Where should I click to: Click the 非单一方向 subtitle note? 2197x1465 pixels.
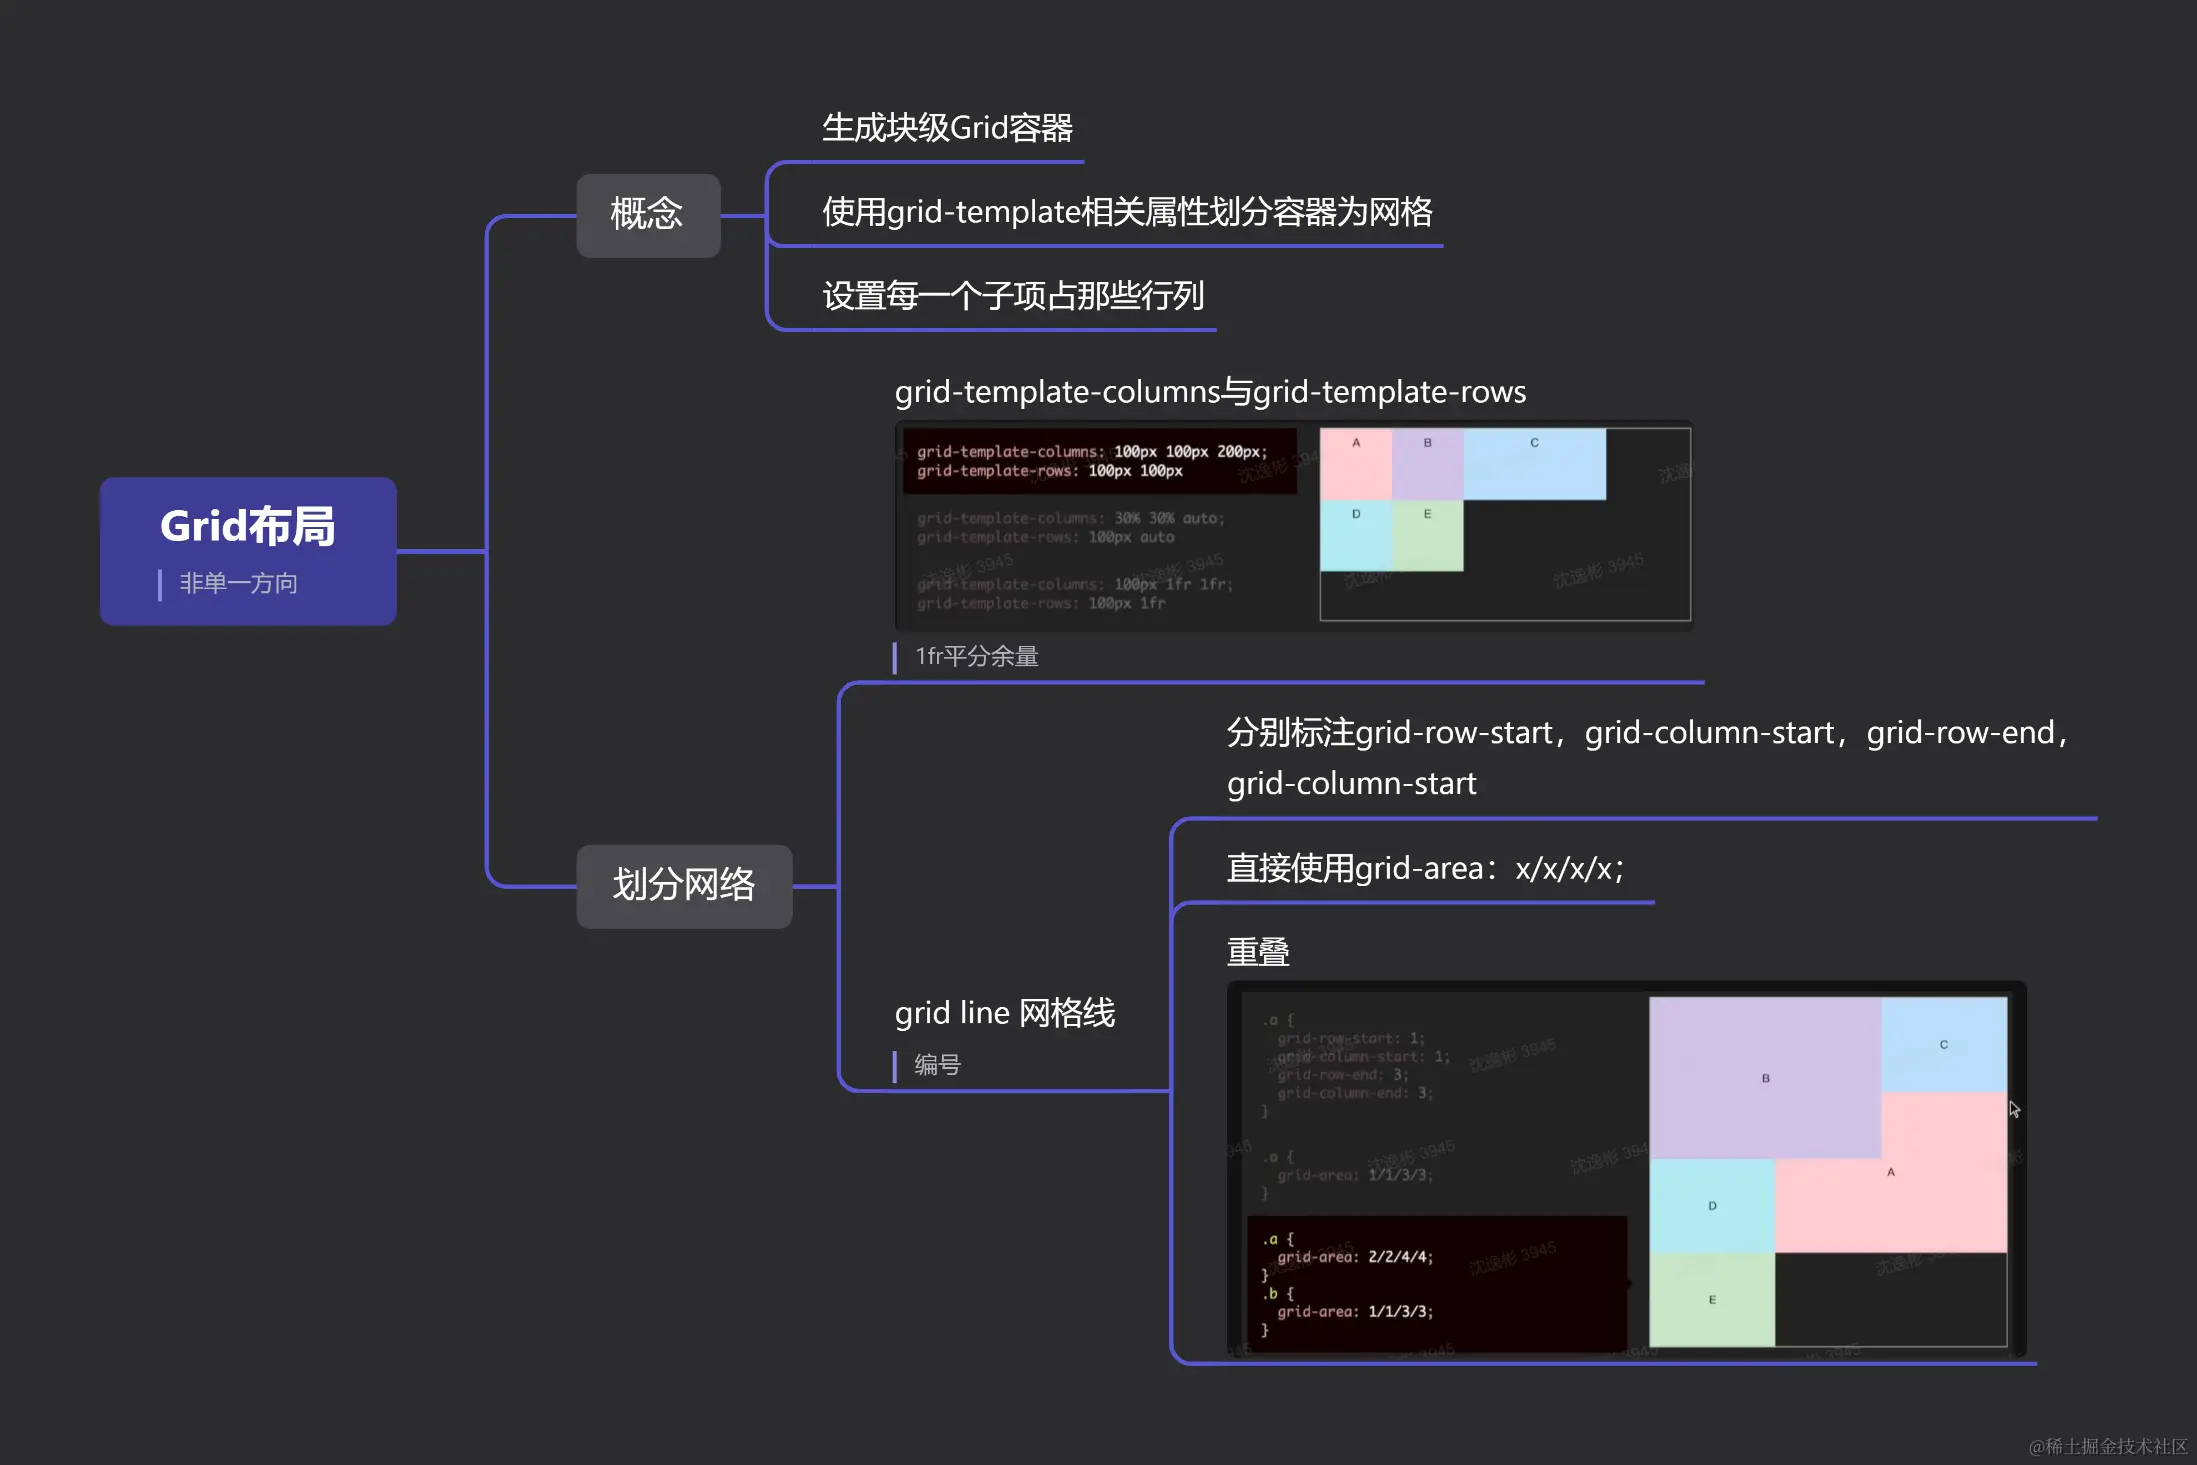pos(238,583)
